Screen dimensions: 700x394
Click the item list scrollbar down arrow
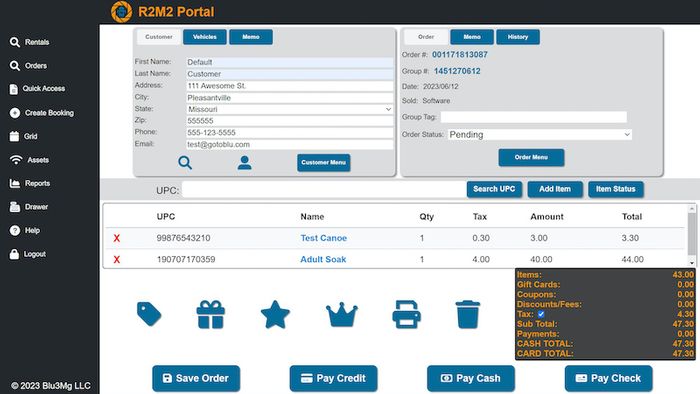pos(692,263)
